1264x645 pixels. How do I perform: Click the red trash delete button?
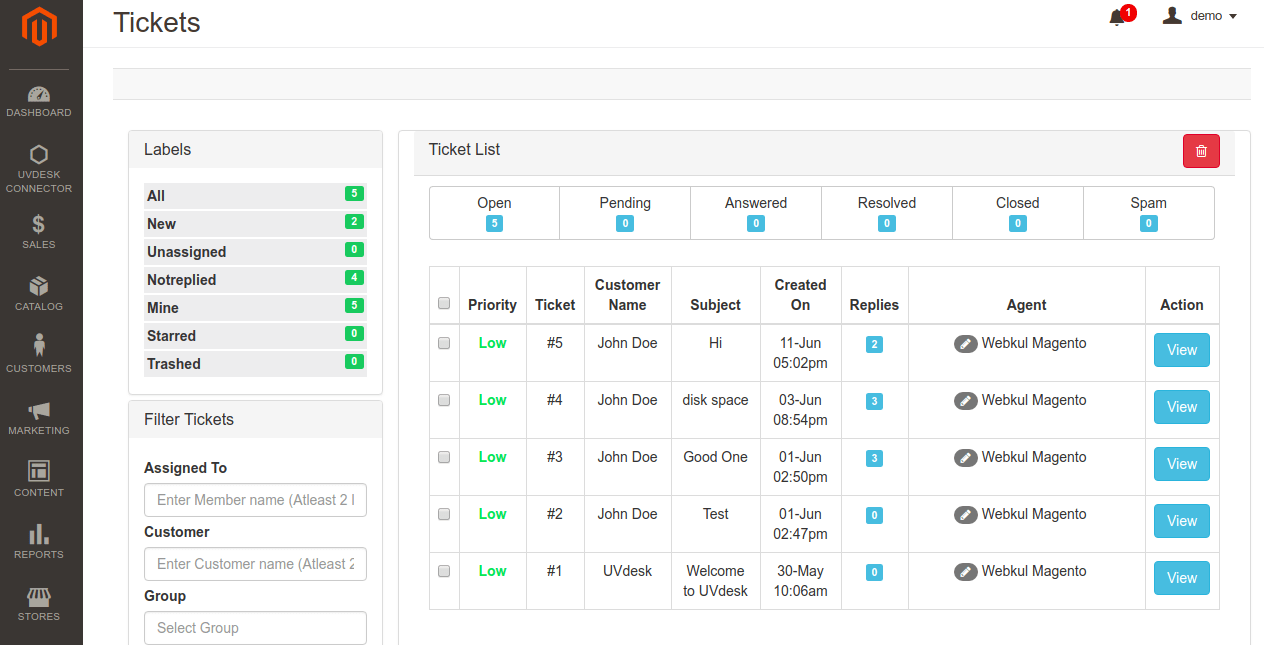point(1201,151)
